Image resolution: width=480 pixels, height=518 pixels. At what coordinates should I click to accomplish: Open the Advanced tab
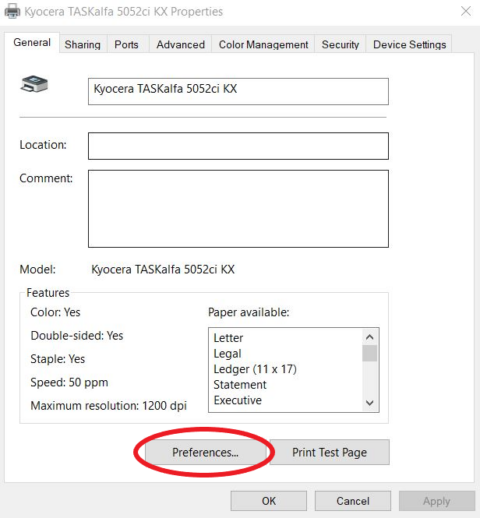click(x=181, y=44)
